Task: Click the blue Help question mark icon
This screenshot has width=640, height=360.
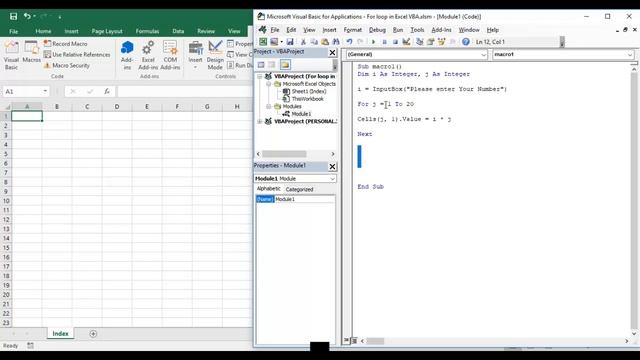Action: (466, 42)
